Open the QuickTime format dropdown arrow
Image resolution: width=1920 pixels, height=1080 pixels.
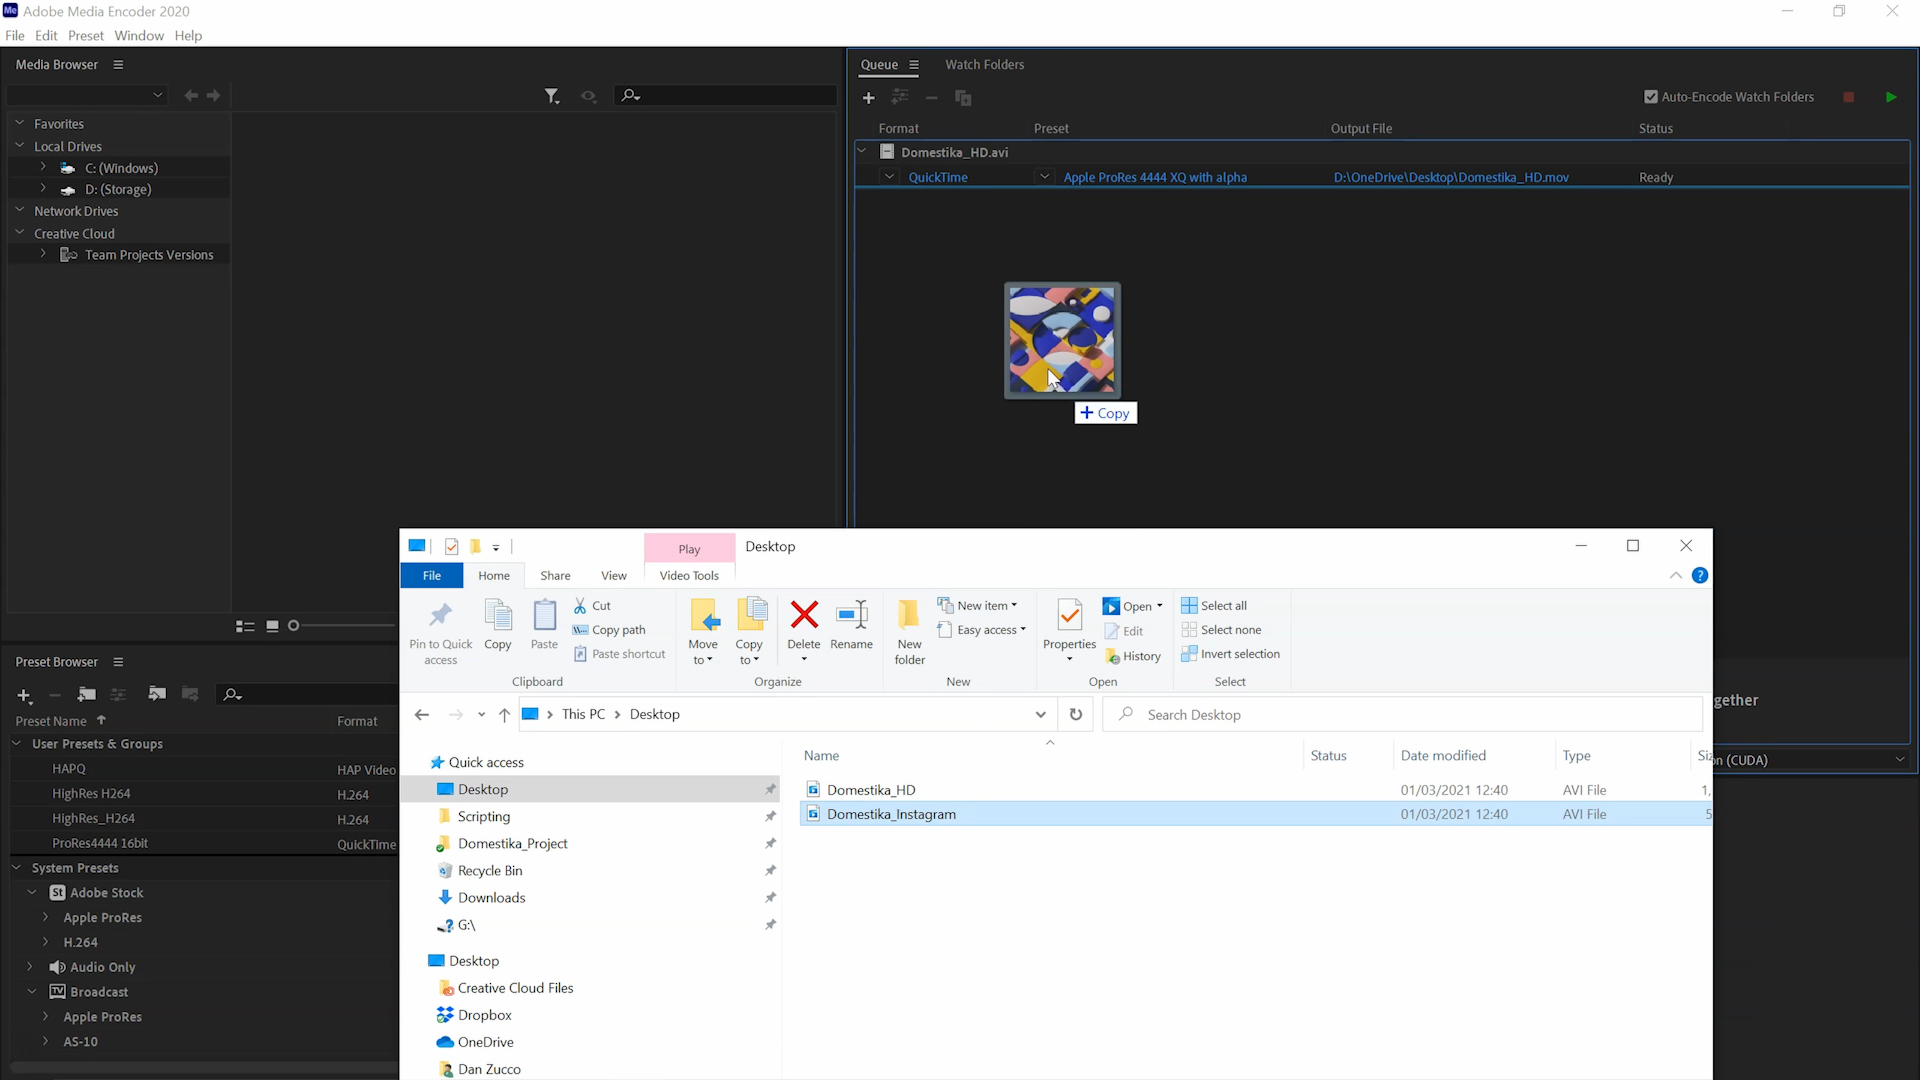coord(889,177)
